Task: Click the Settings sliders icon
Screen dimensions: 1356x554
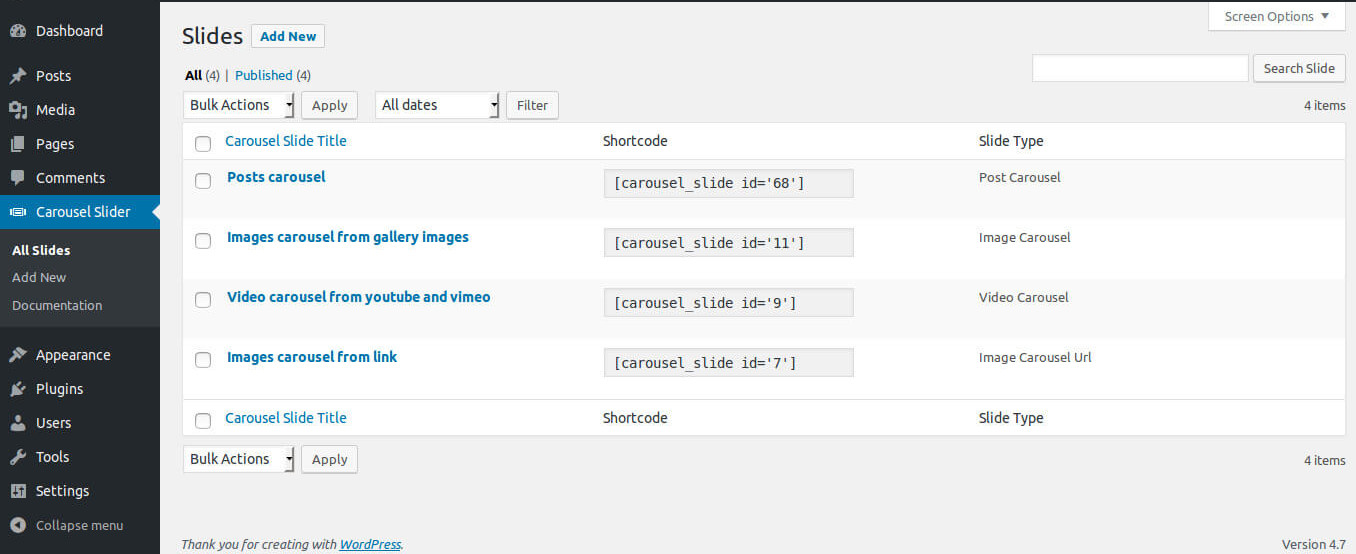Action: (18, 491)
